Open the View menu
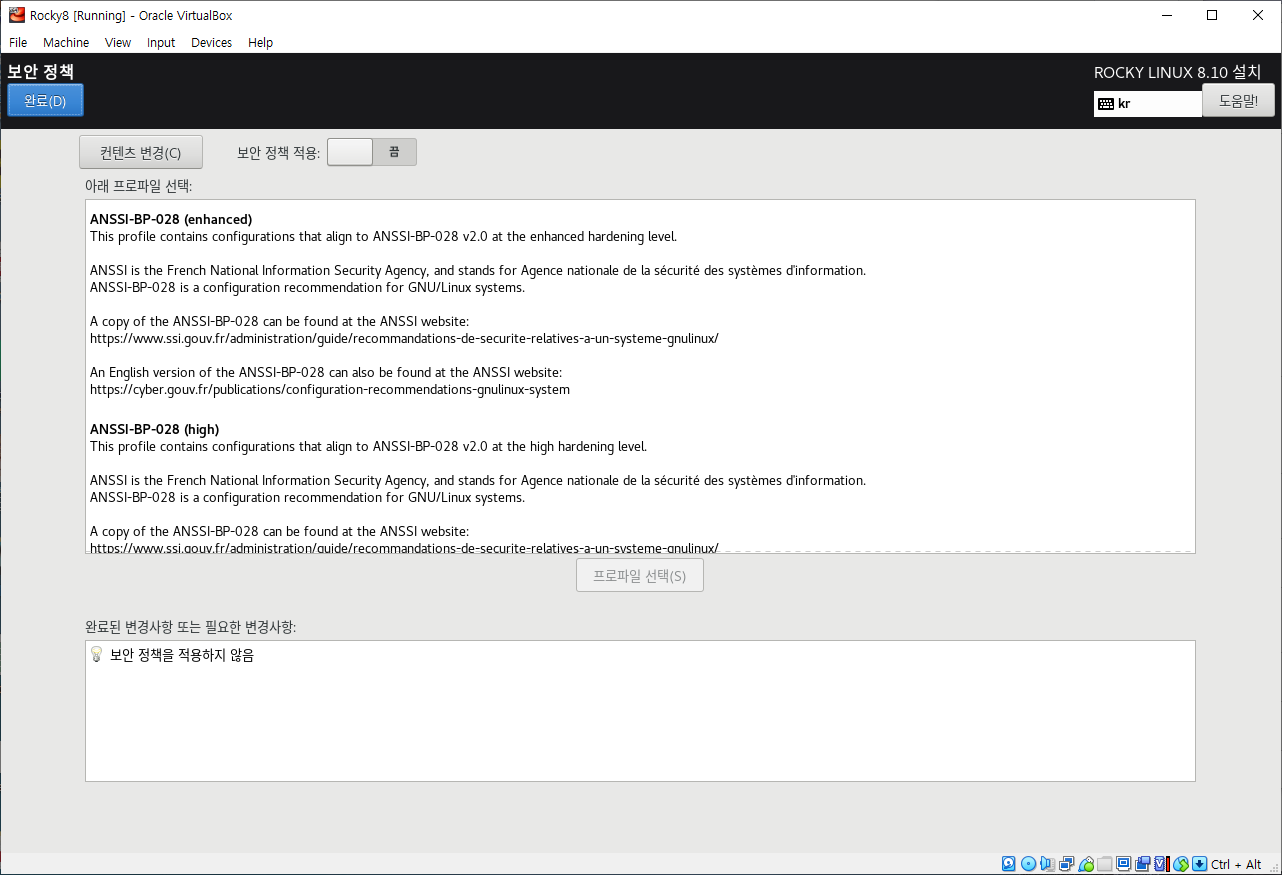Viewport: 1282px width, 875px height. click(x=118, y=43)
